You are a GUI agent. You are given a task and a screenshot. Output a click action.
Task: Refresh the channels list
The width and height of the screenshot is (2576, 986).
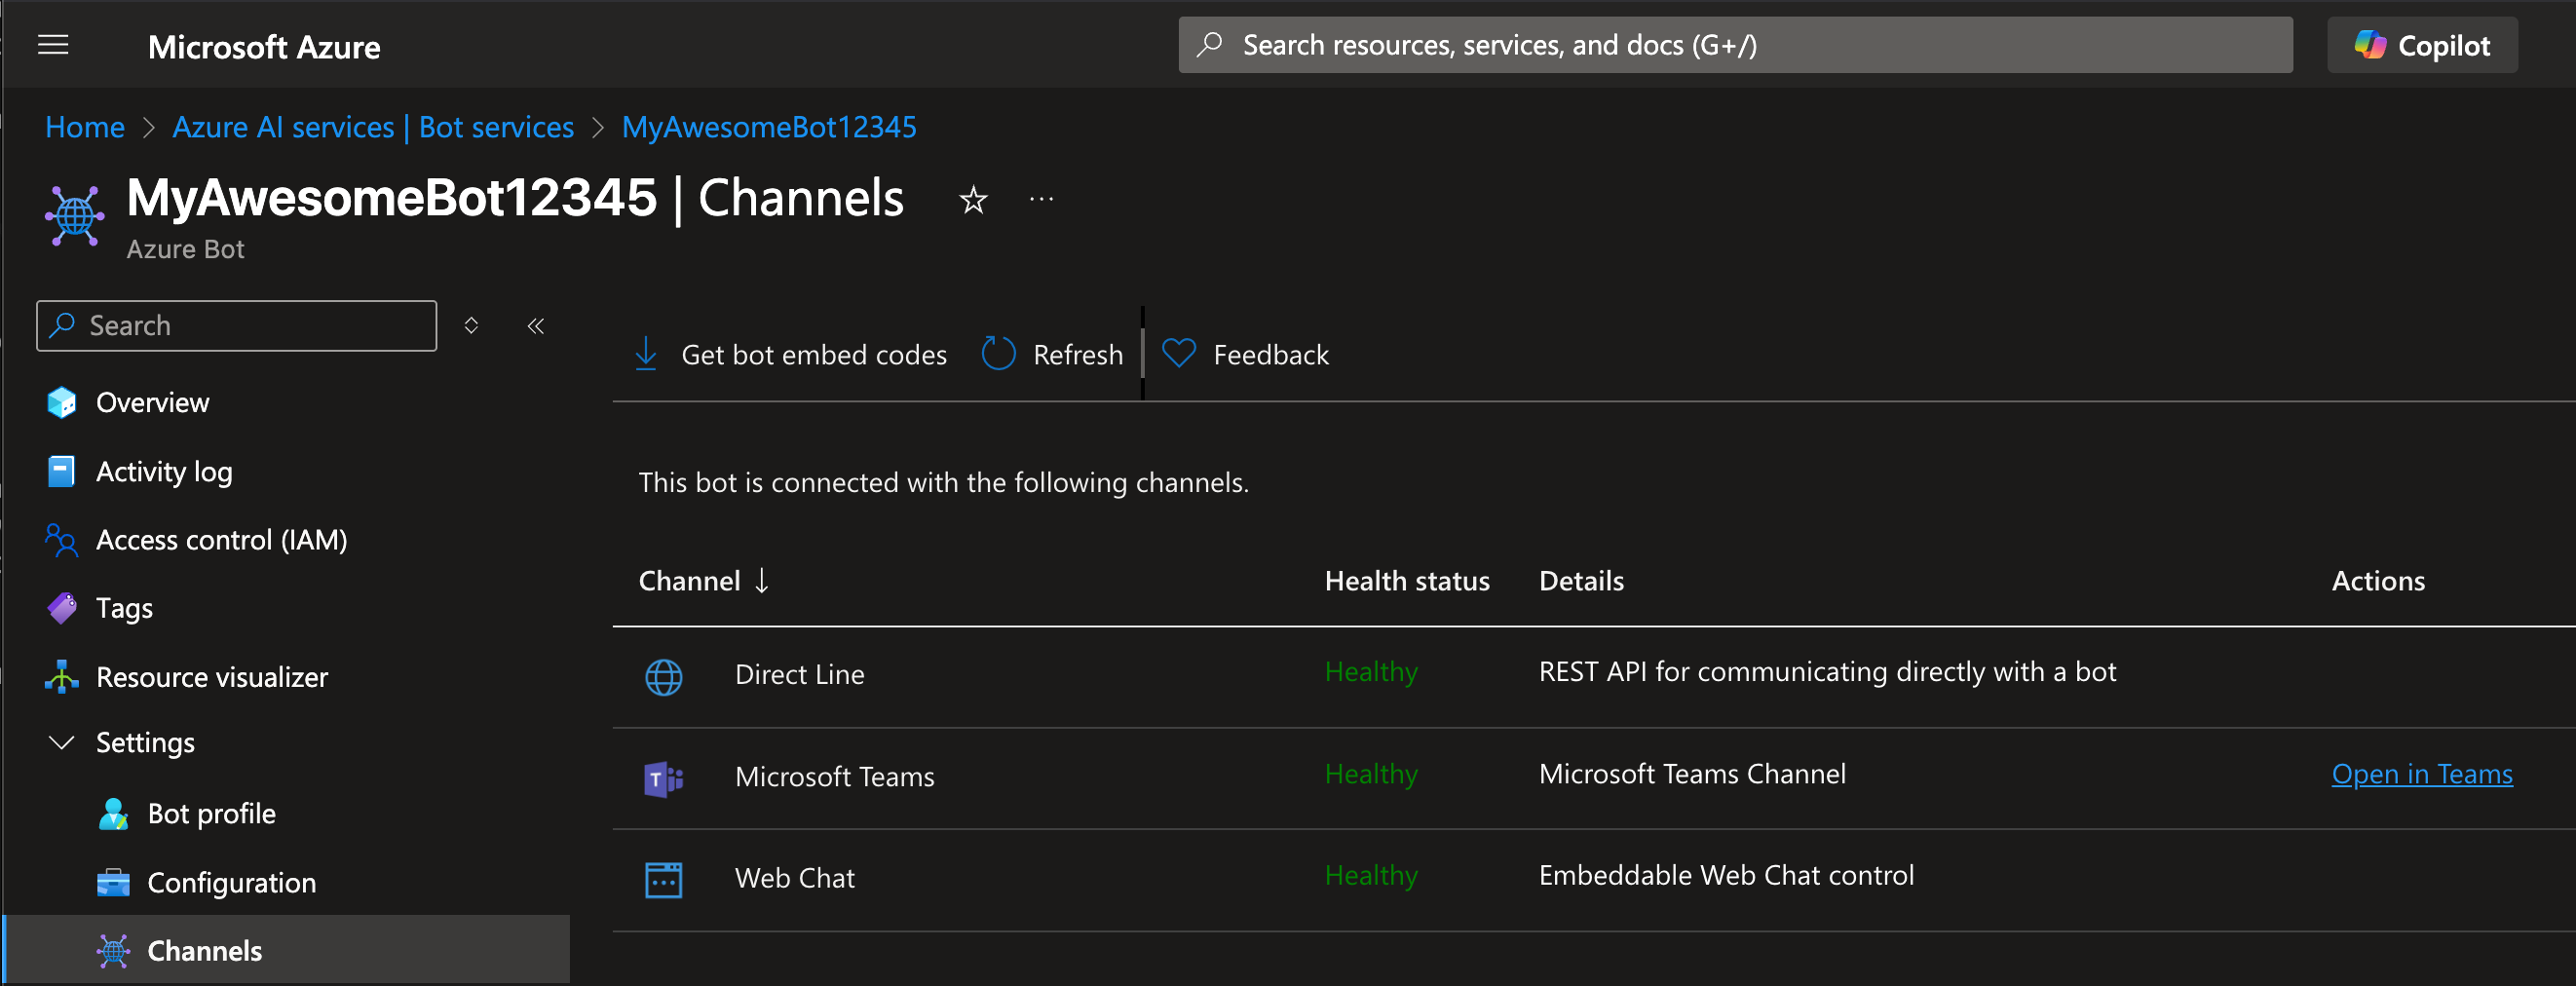[x=1052, y=354]
